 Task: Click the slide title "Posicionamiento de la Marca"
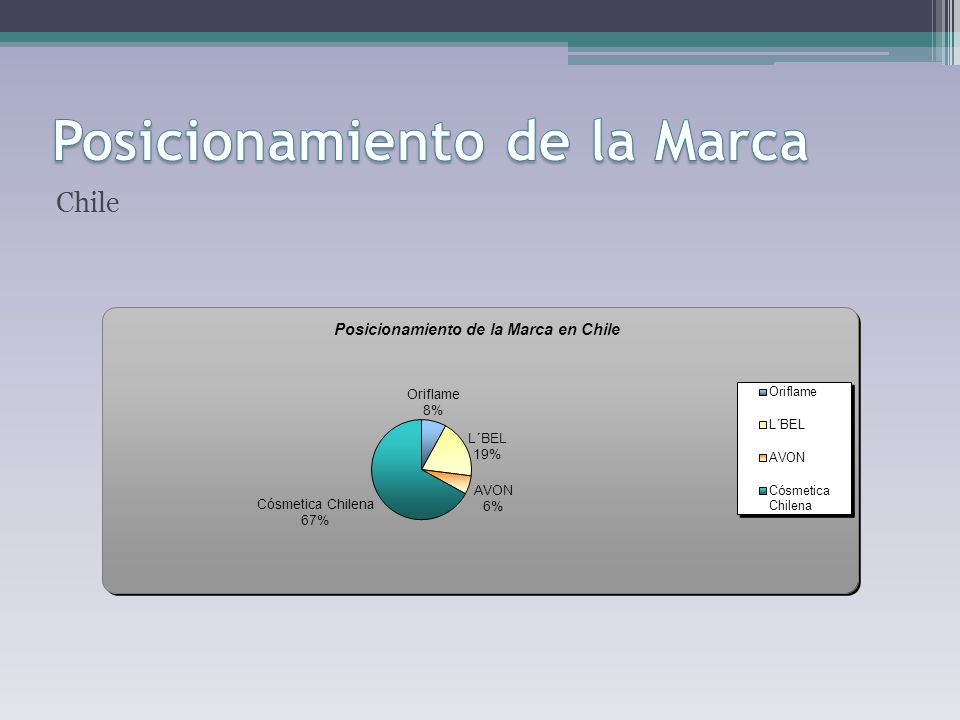pyautogui.click(x=430, y=141)
